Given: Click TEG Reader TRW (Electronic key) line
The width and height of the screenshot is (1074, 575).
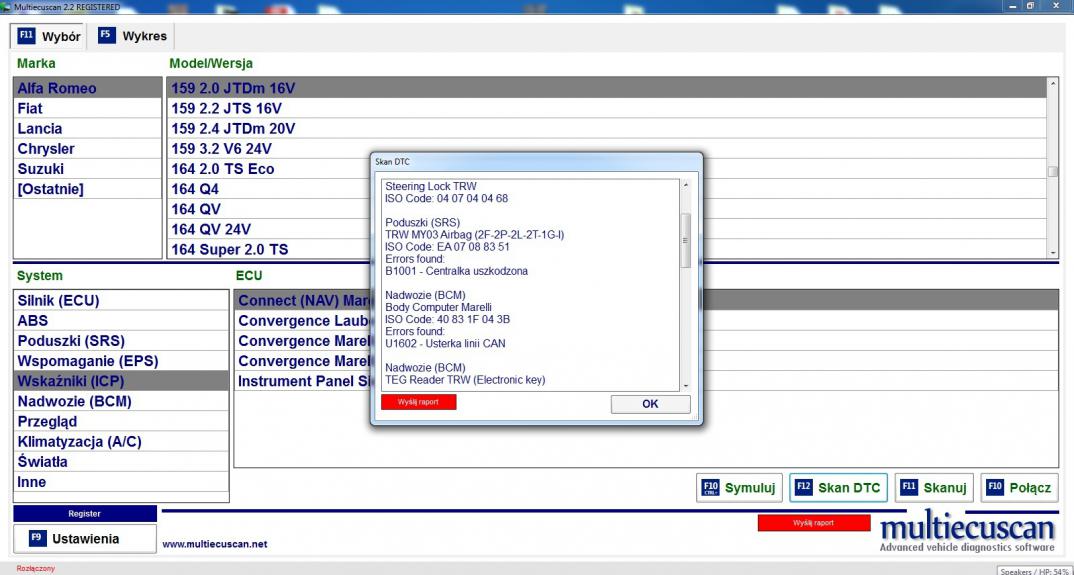Looking at the screenshot, I should [465, 380].
